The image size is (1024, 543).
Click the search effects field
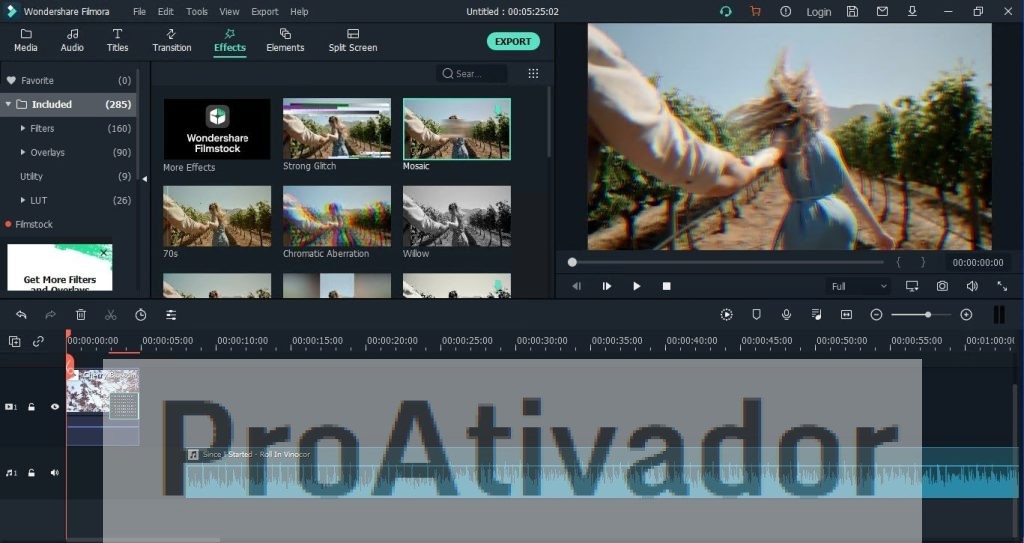click(471, 73)
